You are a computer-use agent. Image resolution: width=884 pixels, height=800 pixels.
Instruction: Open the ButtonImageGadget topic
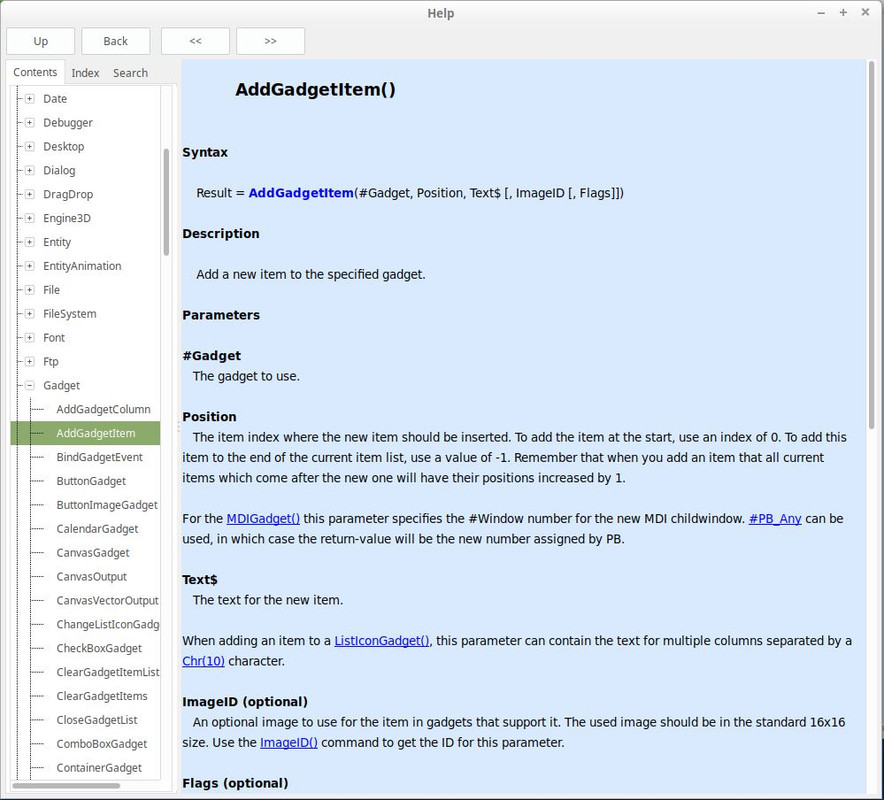(107, 505)
